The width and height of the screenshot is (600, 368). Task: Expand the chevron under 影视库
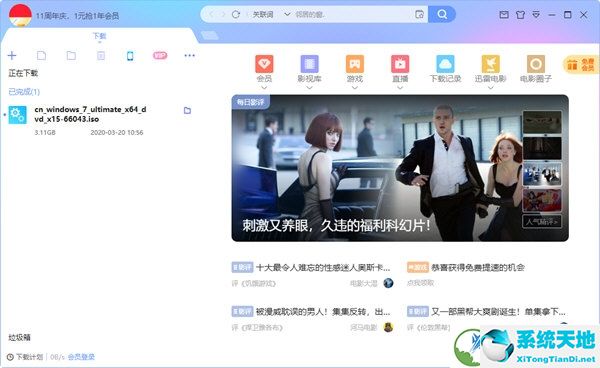click(310, 88)
